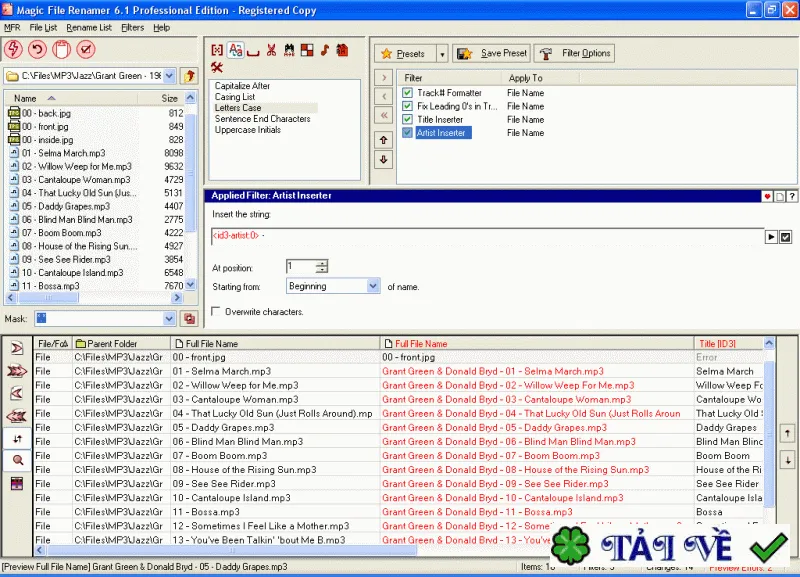
Task: Select the Letters Case filter category icon
Action: click(x=235, y=49)
